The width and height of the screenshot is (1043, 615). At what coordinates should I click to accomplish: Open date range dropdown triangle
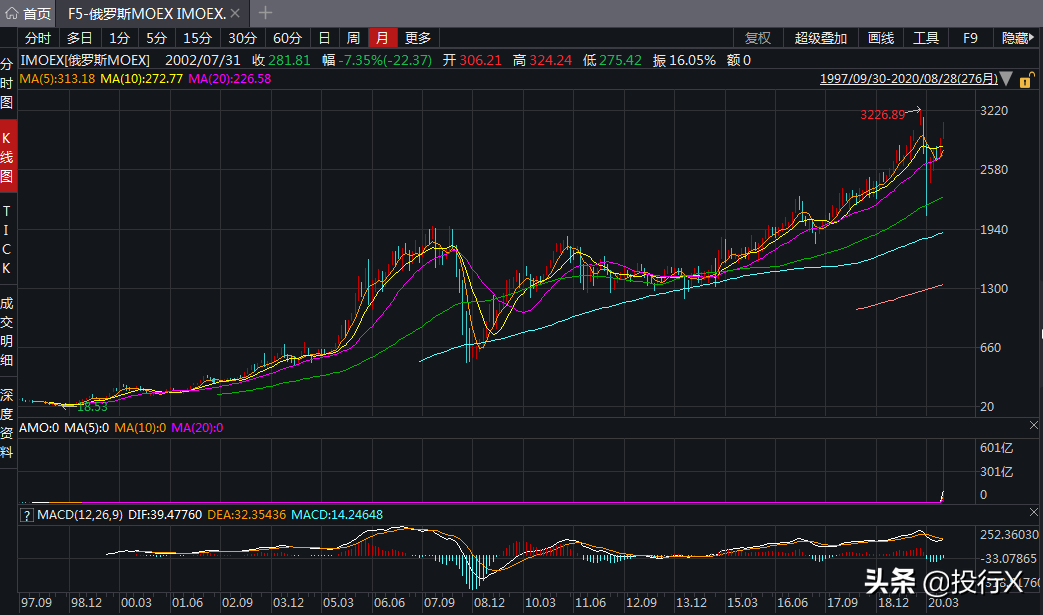[x=1005, y=78]
